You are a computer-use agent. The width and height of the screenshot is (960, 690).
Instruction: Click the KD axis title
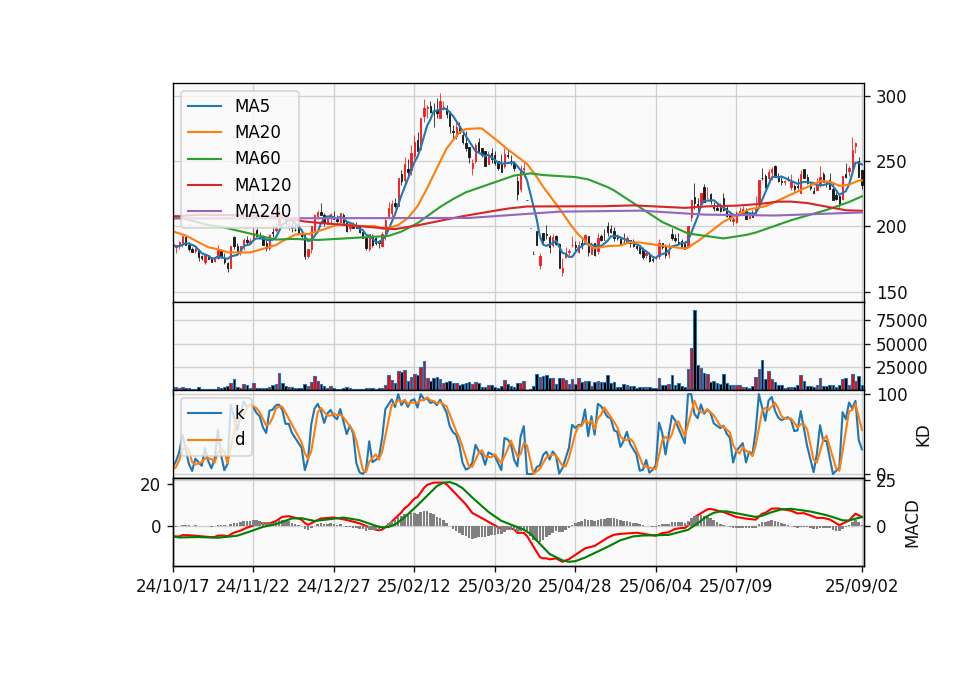(923, 437)
